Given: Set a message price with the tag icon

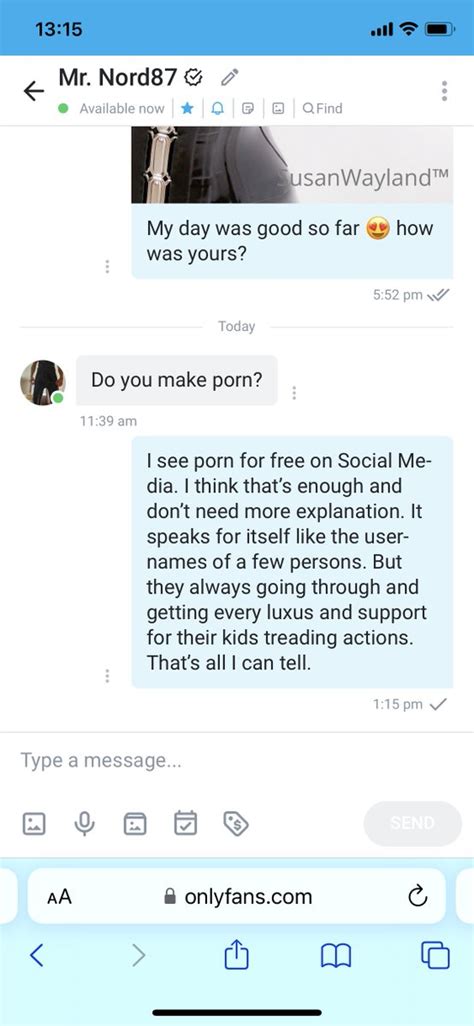Looking at the screenshot, I should pyautogui.click(x=236, y=823).
